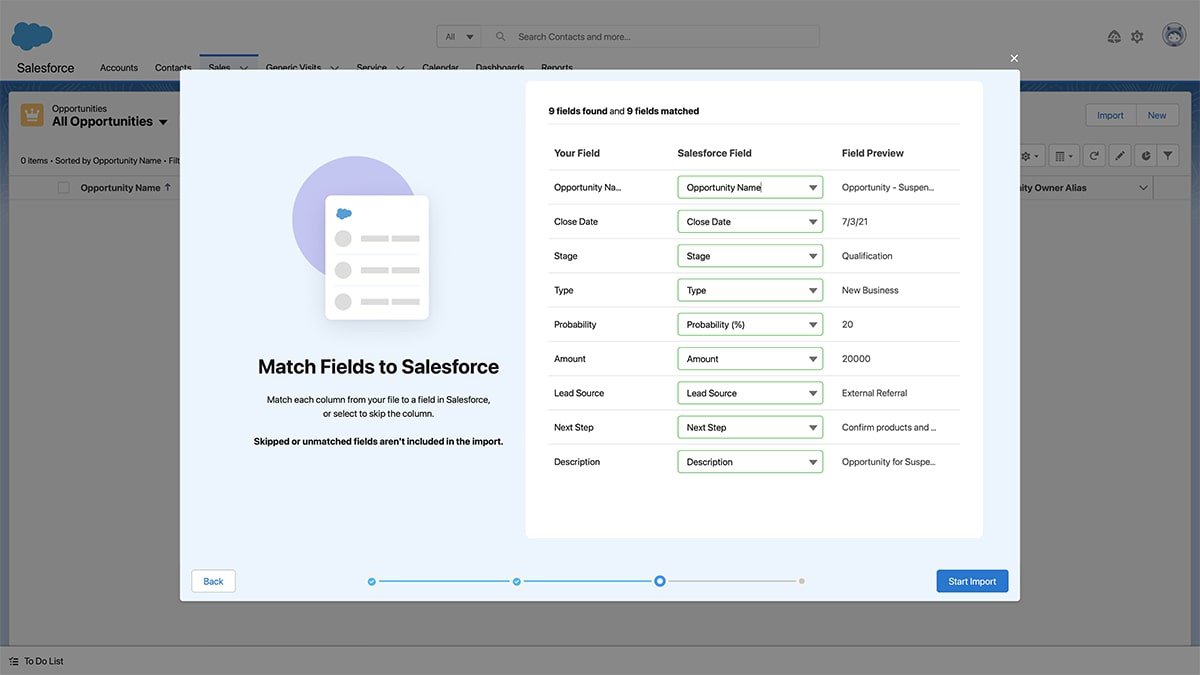The width and height of the screenshot is (1200, 675).
Task: Open the list view controls gear dropdown
Action: pos(1026,155)
